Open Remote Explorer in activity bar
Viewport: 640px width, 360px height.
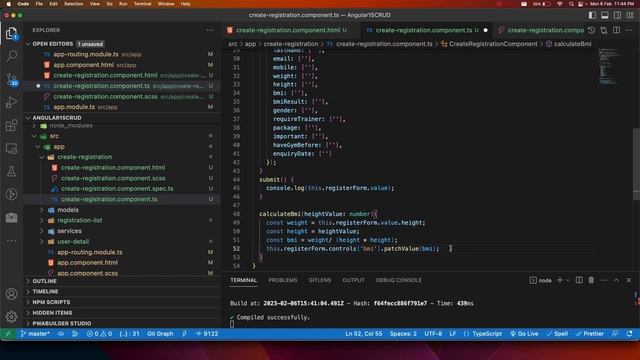[11, 148]
